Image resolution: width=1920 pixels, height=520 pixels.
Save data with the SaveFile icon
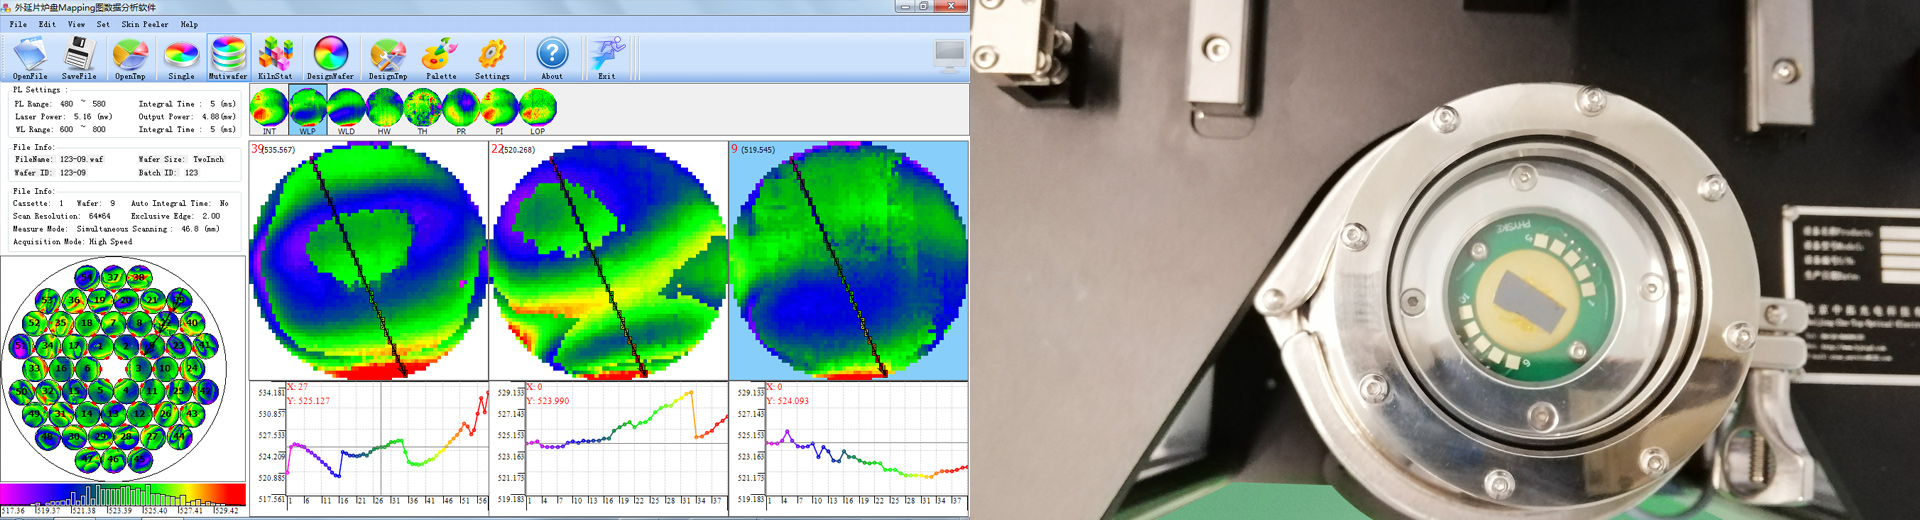(x=79, y=56)
